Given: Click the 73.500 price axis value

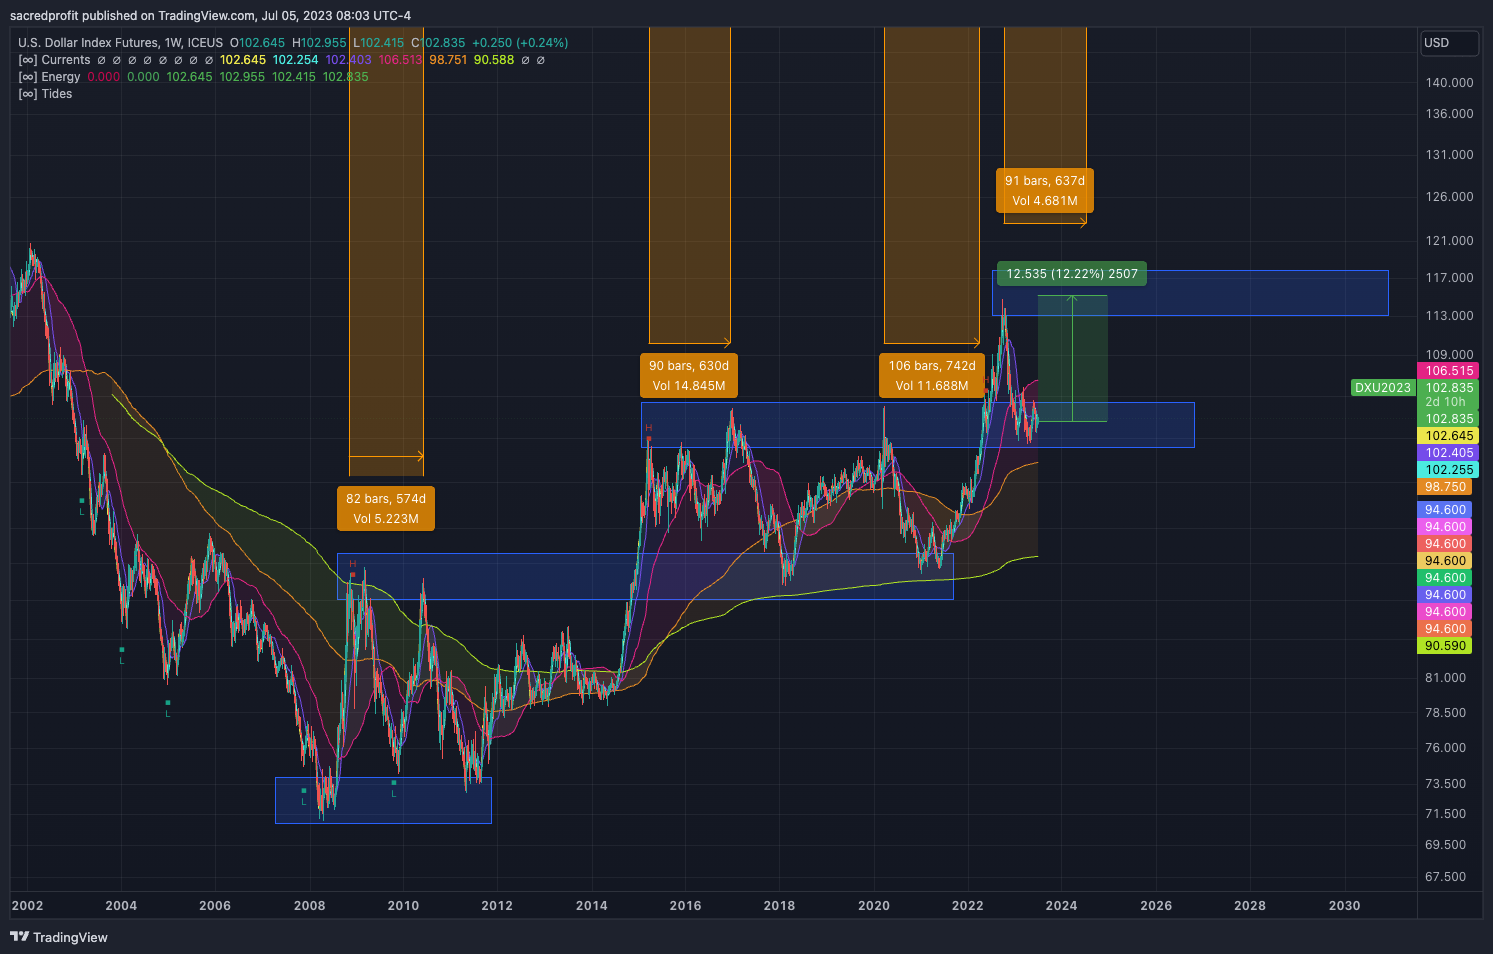Looking at the screenshot, I should pyautogui.click(x=1446, y=784).
